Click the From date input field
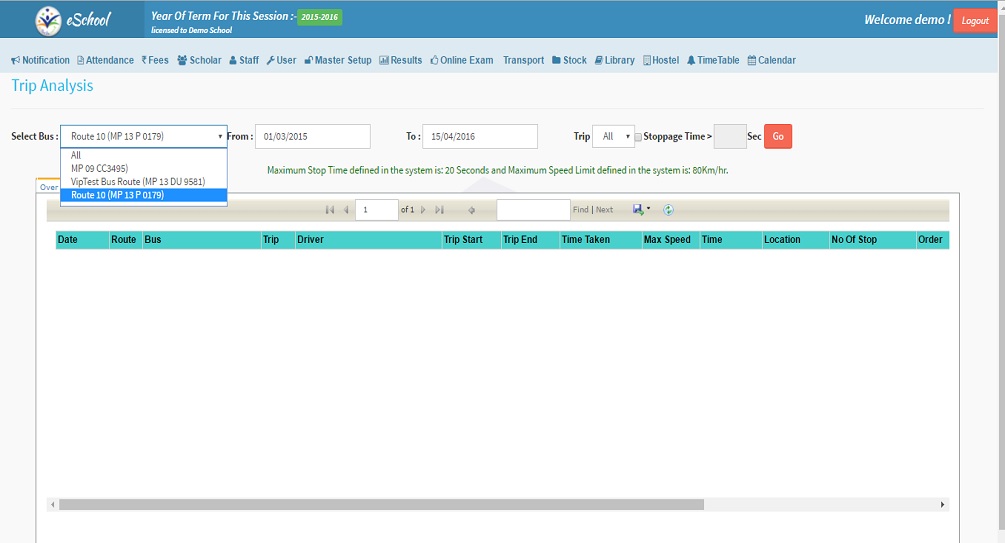The image size is (1005, 543). 312,136
